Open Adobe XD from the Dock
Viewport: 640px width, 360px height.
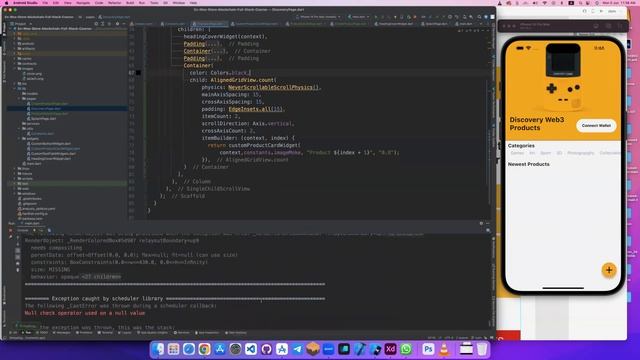391,349
